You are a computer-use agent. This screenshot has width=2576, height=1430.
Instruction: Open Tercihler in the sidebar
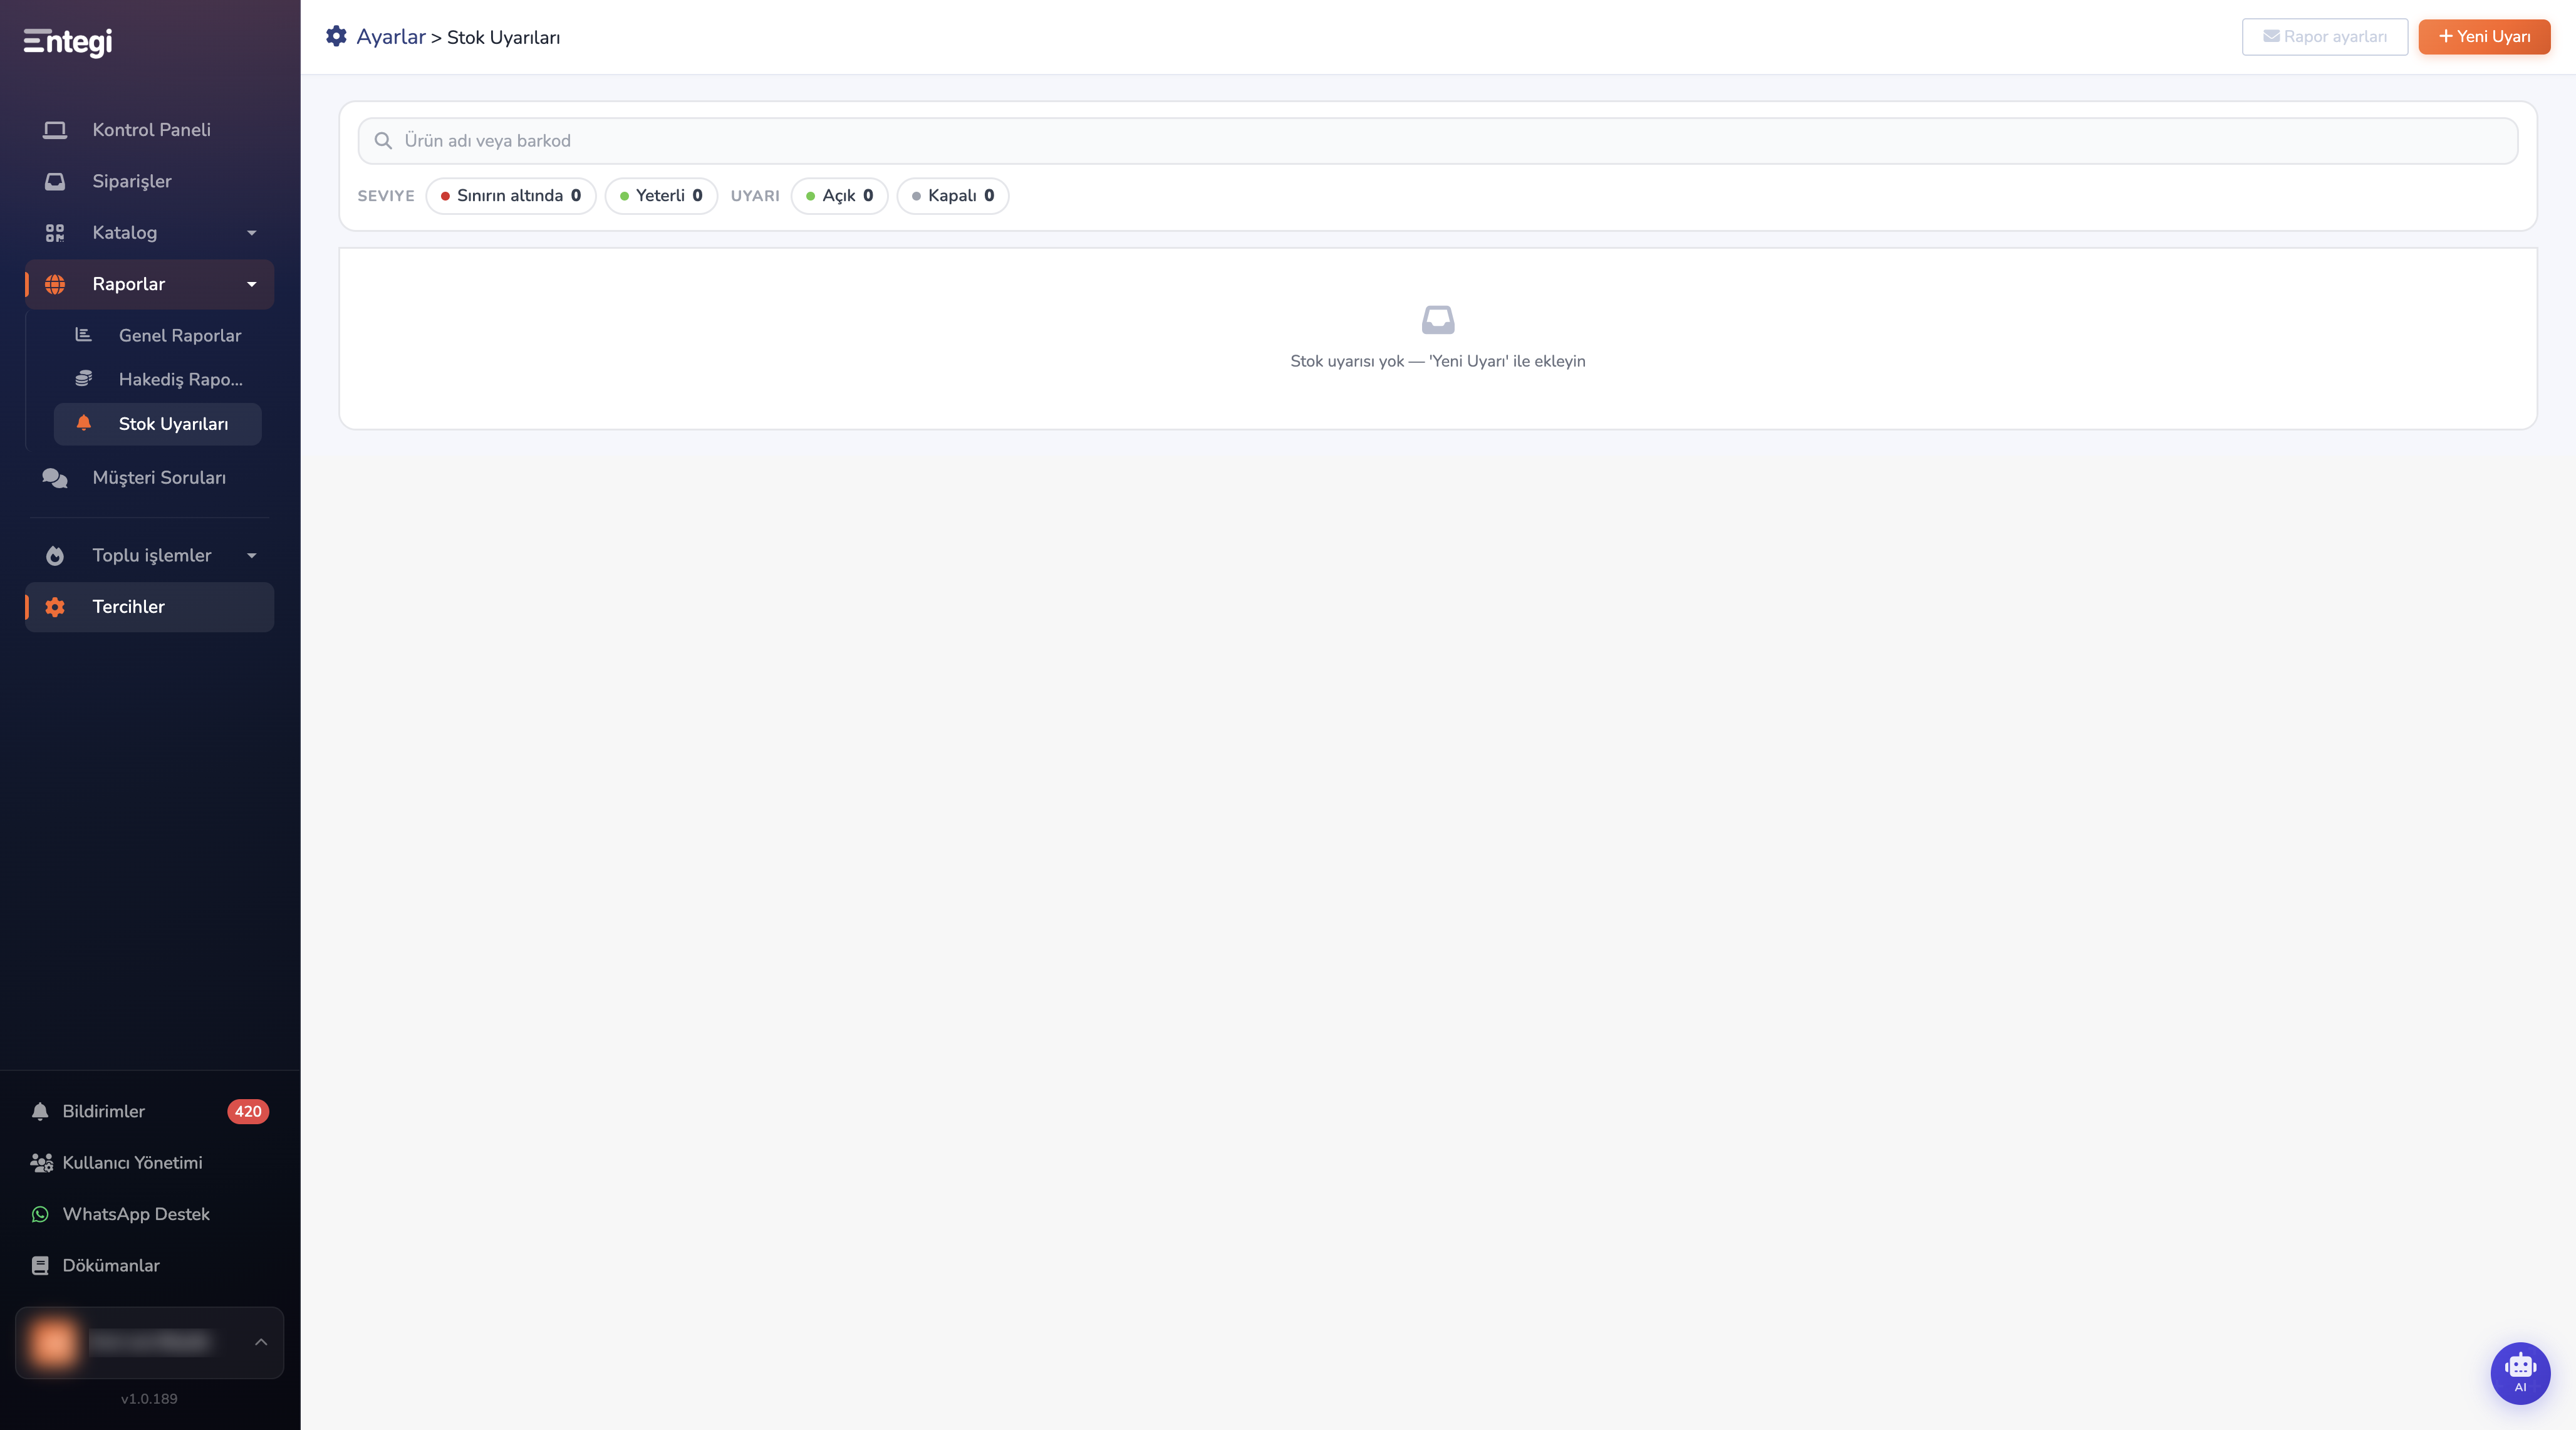pyautogui.click(x=150, y=607)
